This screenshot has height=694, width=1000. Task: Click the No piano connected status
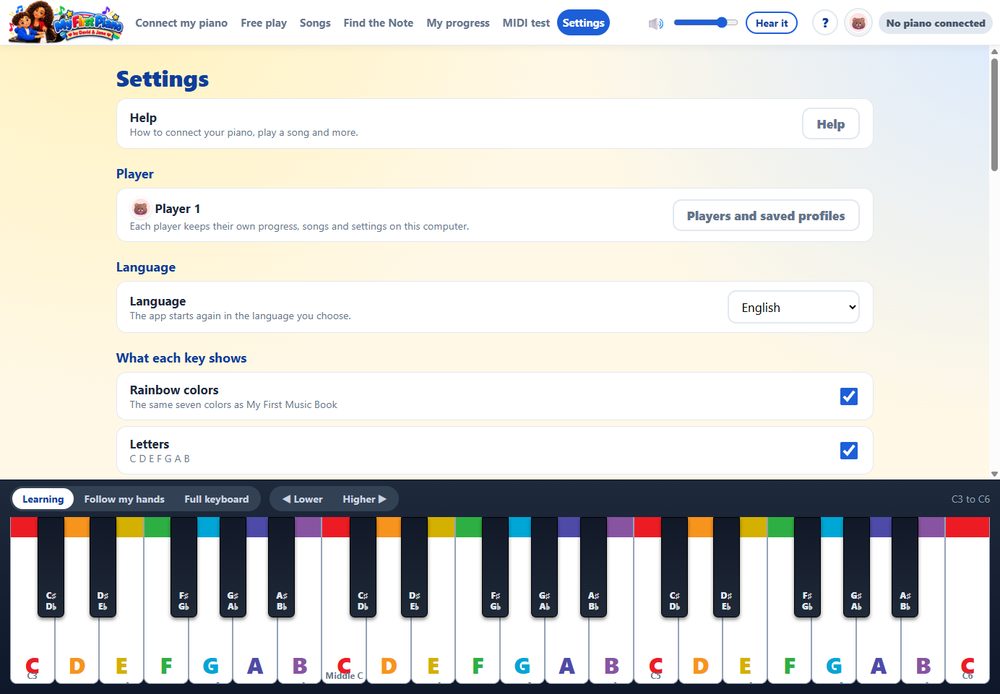coord(935,23)
